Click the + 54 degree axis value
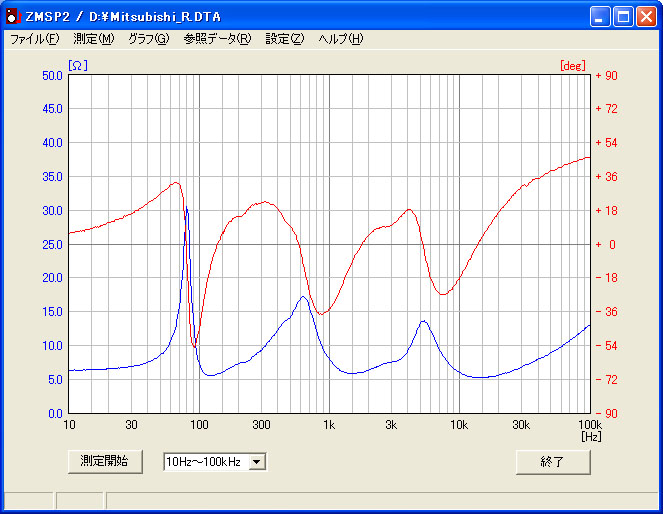The height and width of the screenshot is (514, 663). pyautogui.click(x=606, y=143)
